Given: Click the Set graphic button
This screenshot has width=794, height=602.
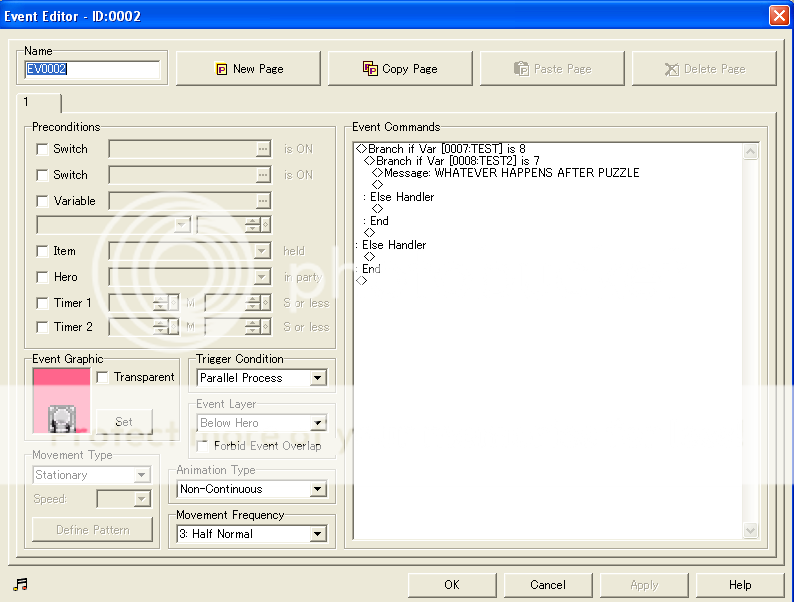Looking at the screenshot, I should (x=123, y=421).
